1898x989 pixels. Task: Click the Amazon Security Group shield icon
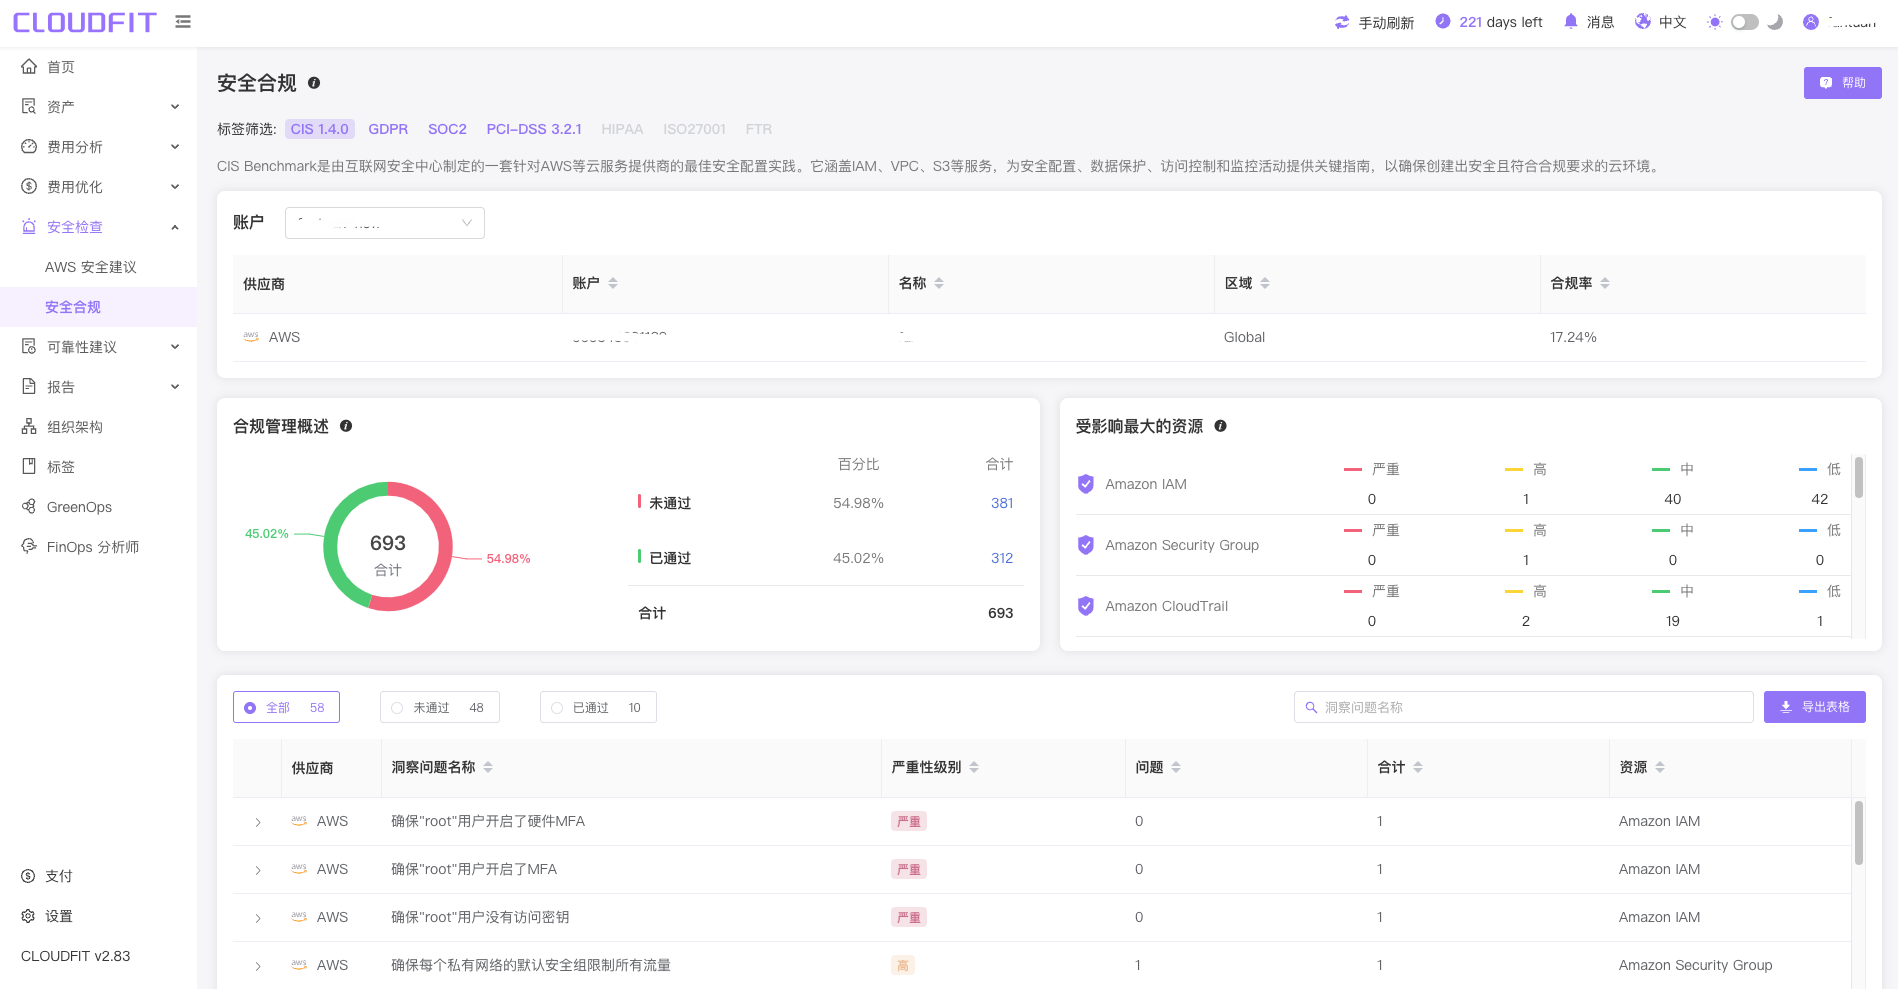click(1086, 545)
